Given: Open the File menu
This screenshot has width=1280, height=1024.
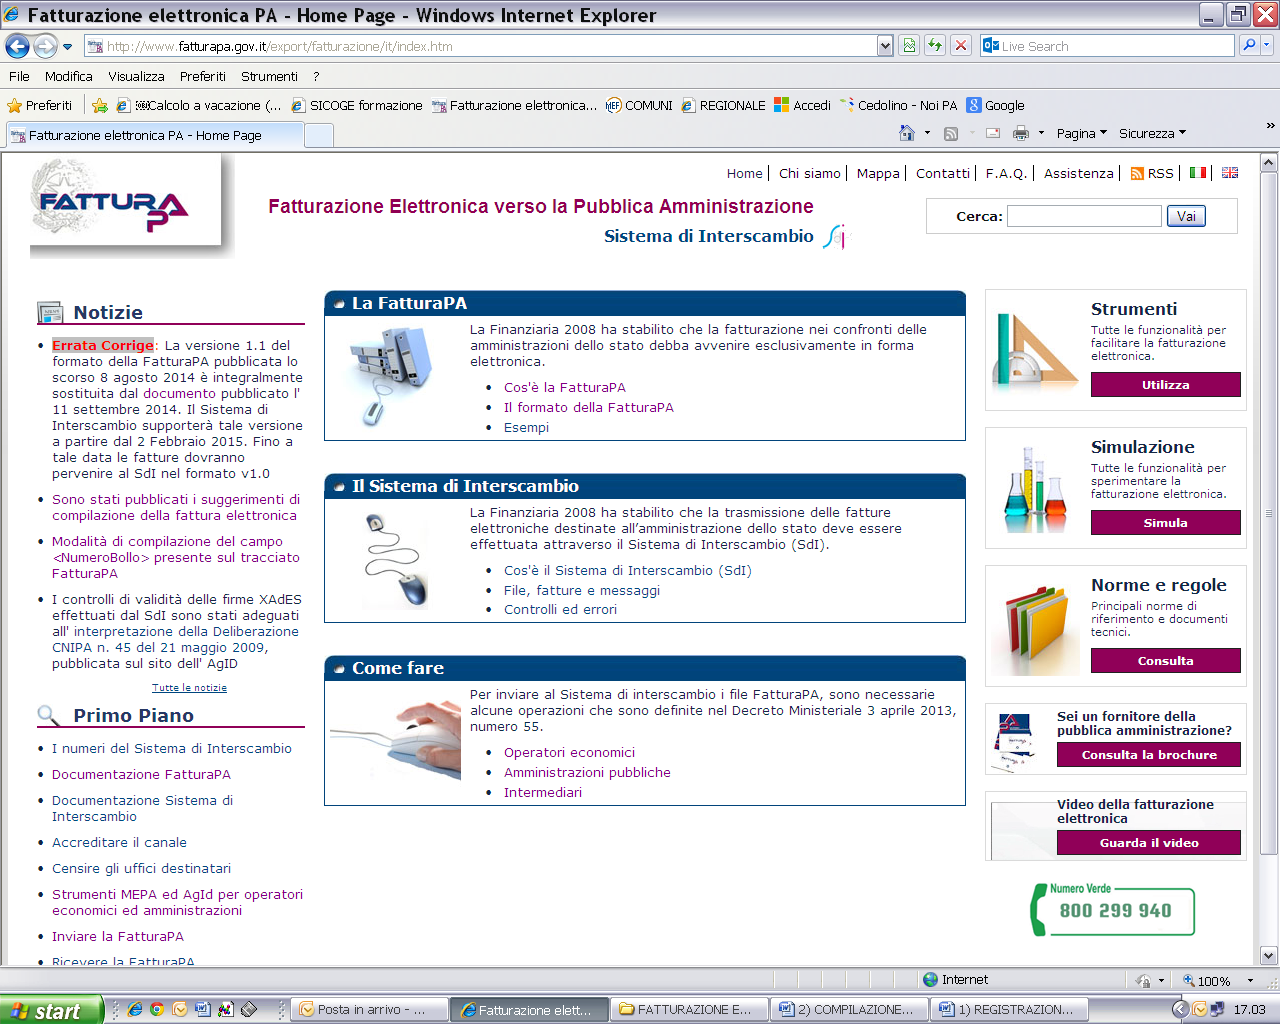Looking at the screenshot, I should pos(19,76).
